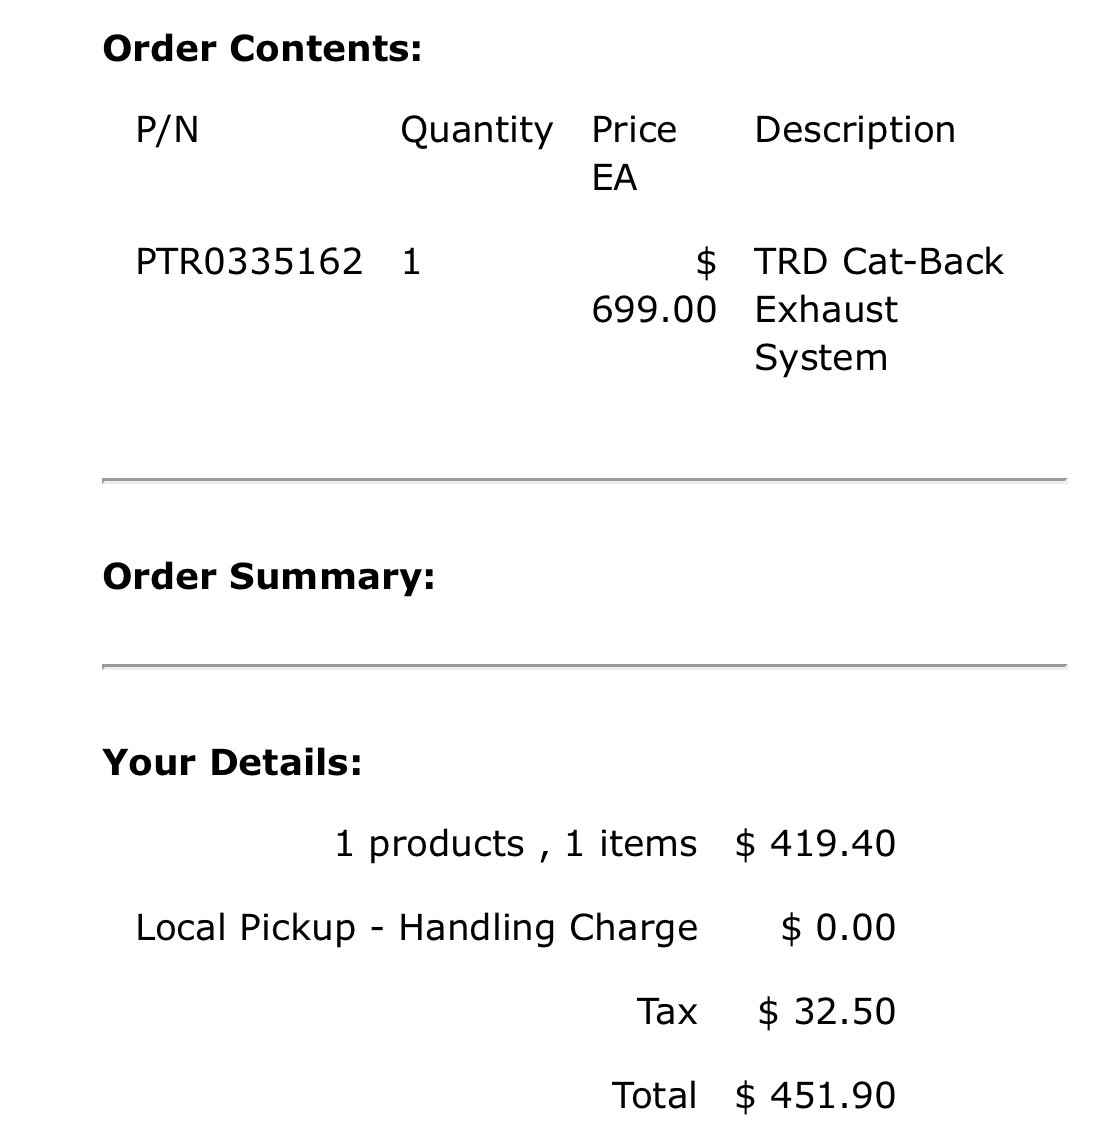Image resolution: width=1105 pixels, height=1140 pixels.
Task: Select part number PTR0335162
Action: [x=249, y=262]
